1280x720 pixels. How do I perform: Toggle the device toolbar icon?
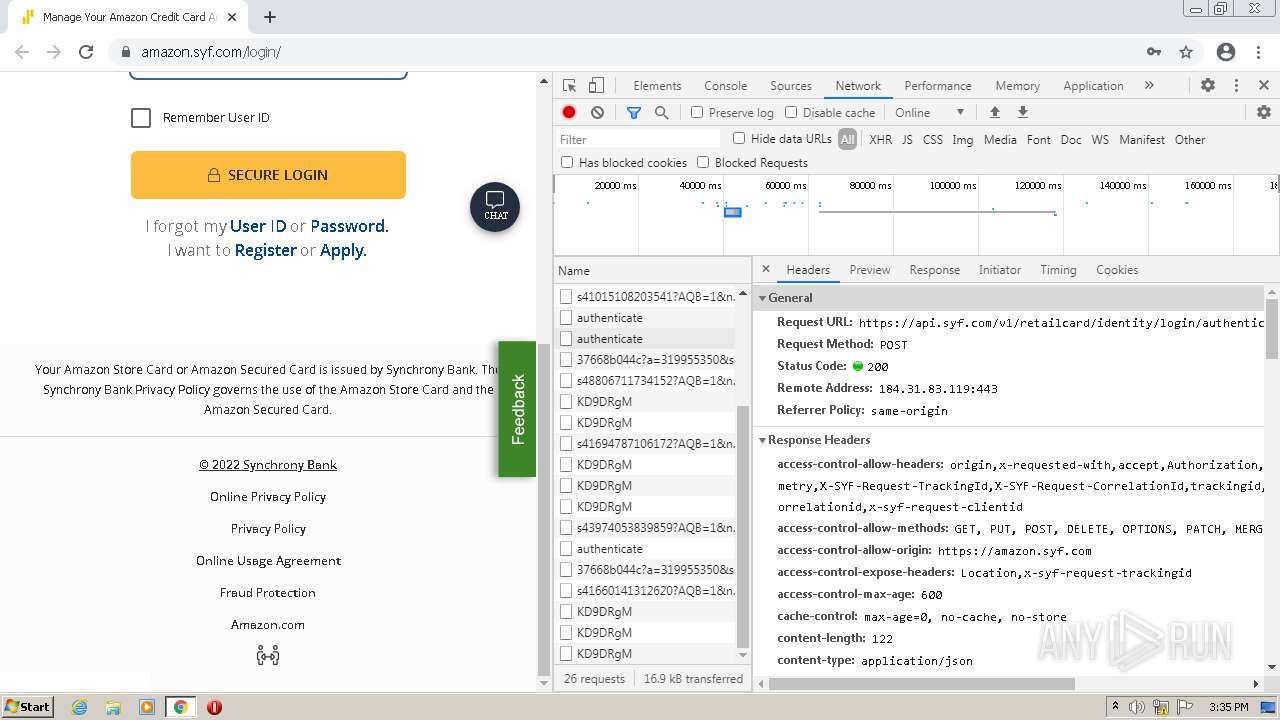coord(596,86)
